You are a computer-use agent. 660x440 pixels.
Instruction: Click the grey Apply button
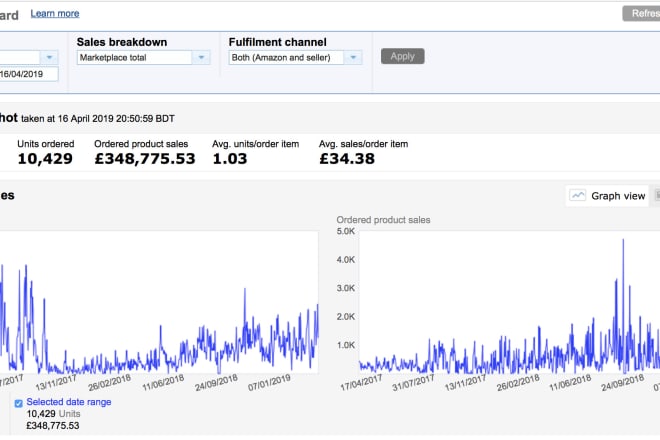tap(402, 56)
